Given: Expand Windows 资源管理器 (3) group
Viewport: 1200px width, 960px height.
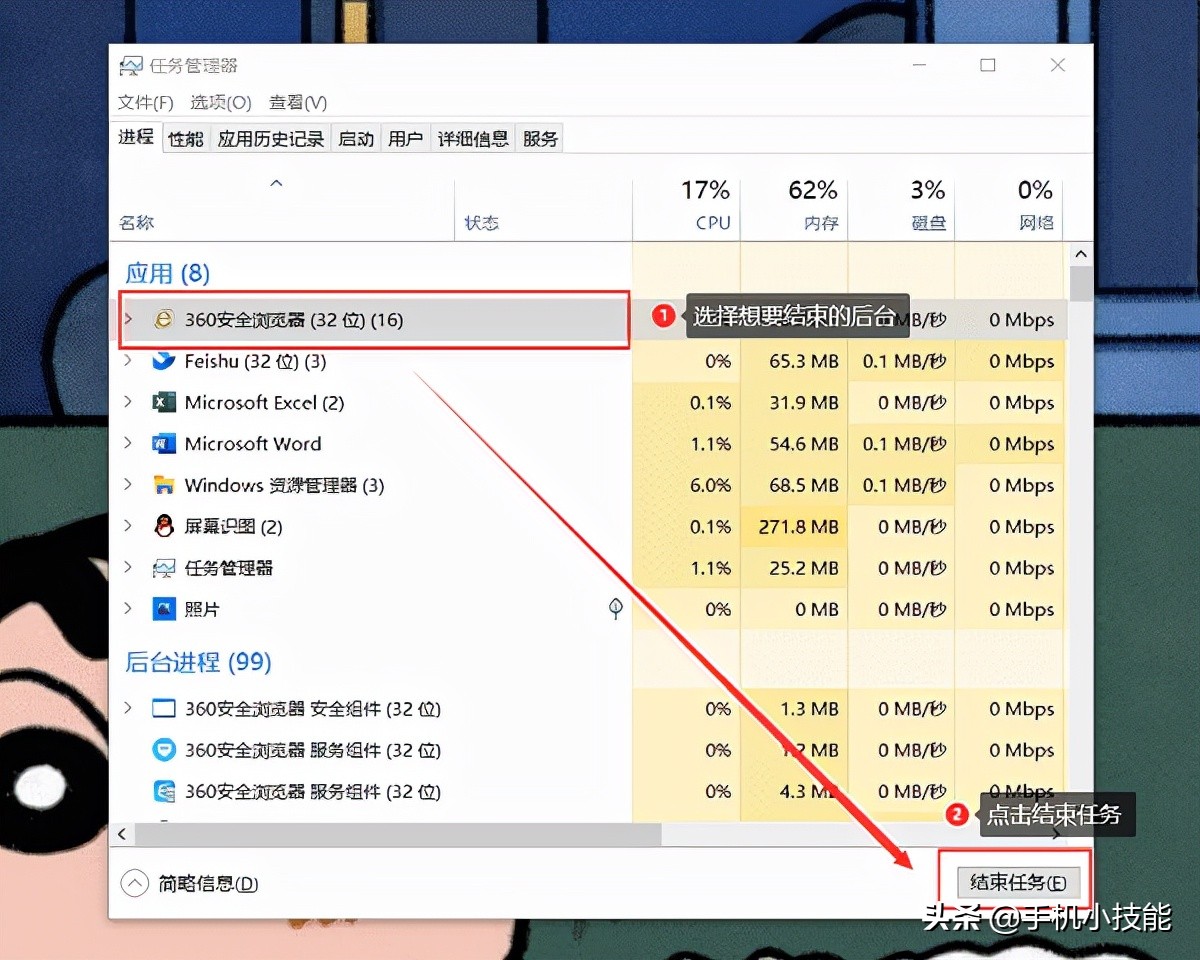Looking at the screenshot, I should 128,485.
